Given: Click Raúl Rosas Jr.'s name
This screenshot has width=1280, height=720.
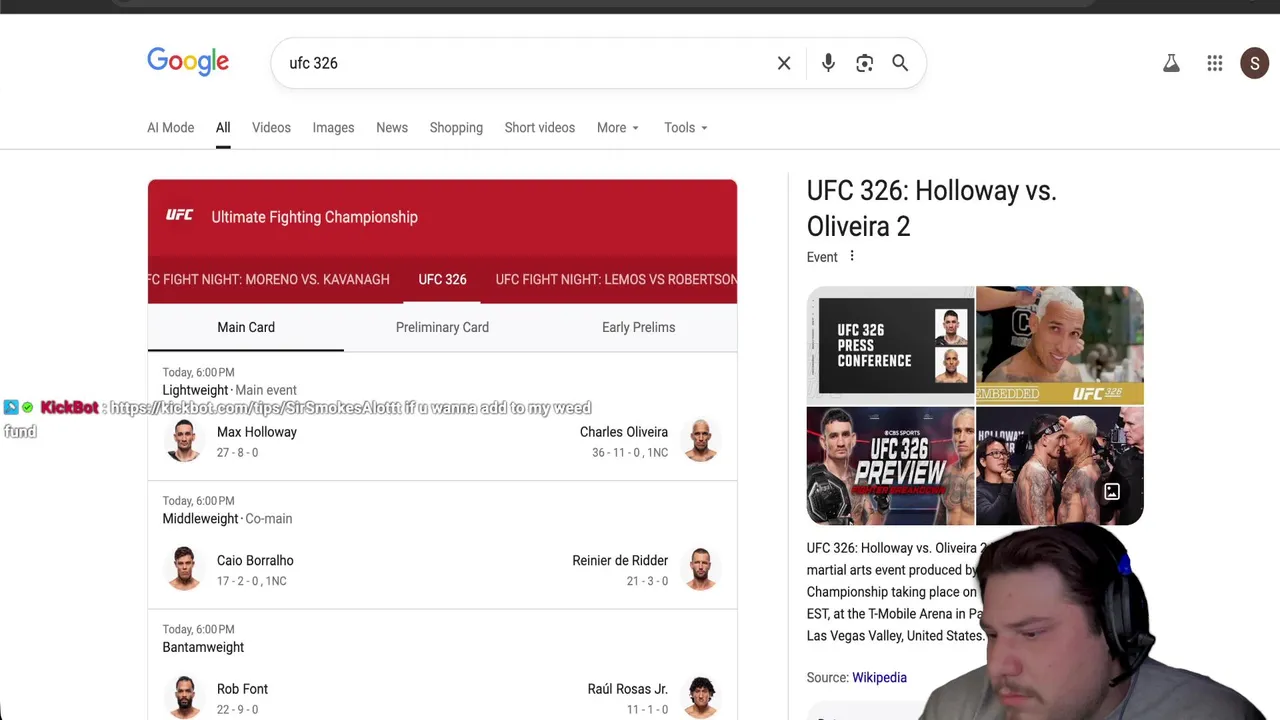Looking at the screenshot, I should pos(628,689).
